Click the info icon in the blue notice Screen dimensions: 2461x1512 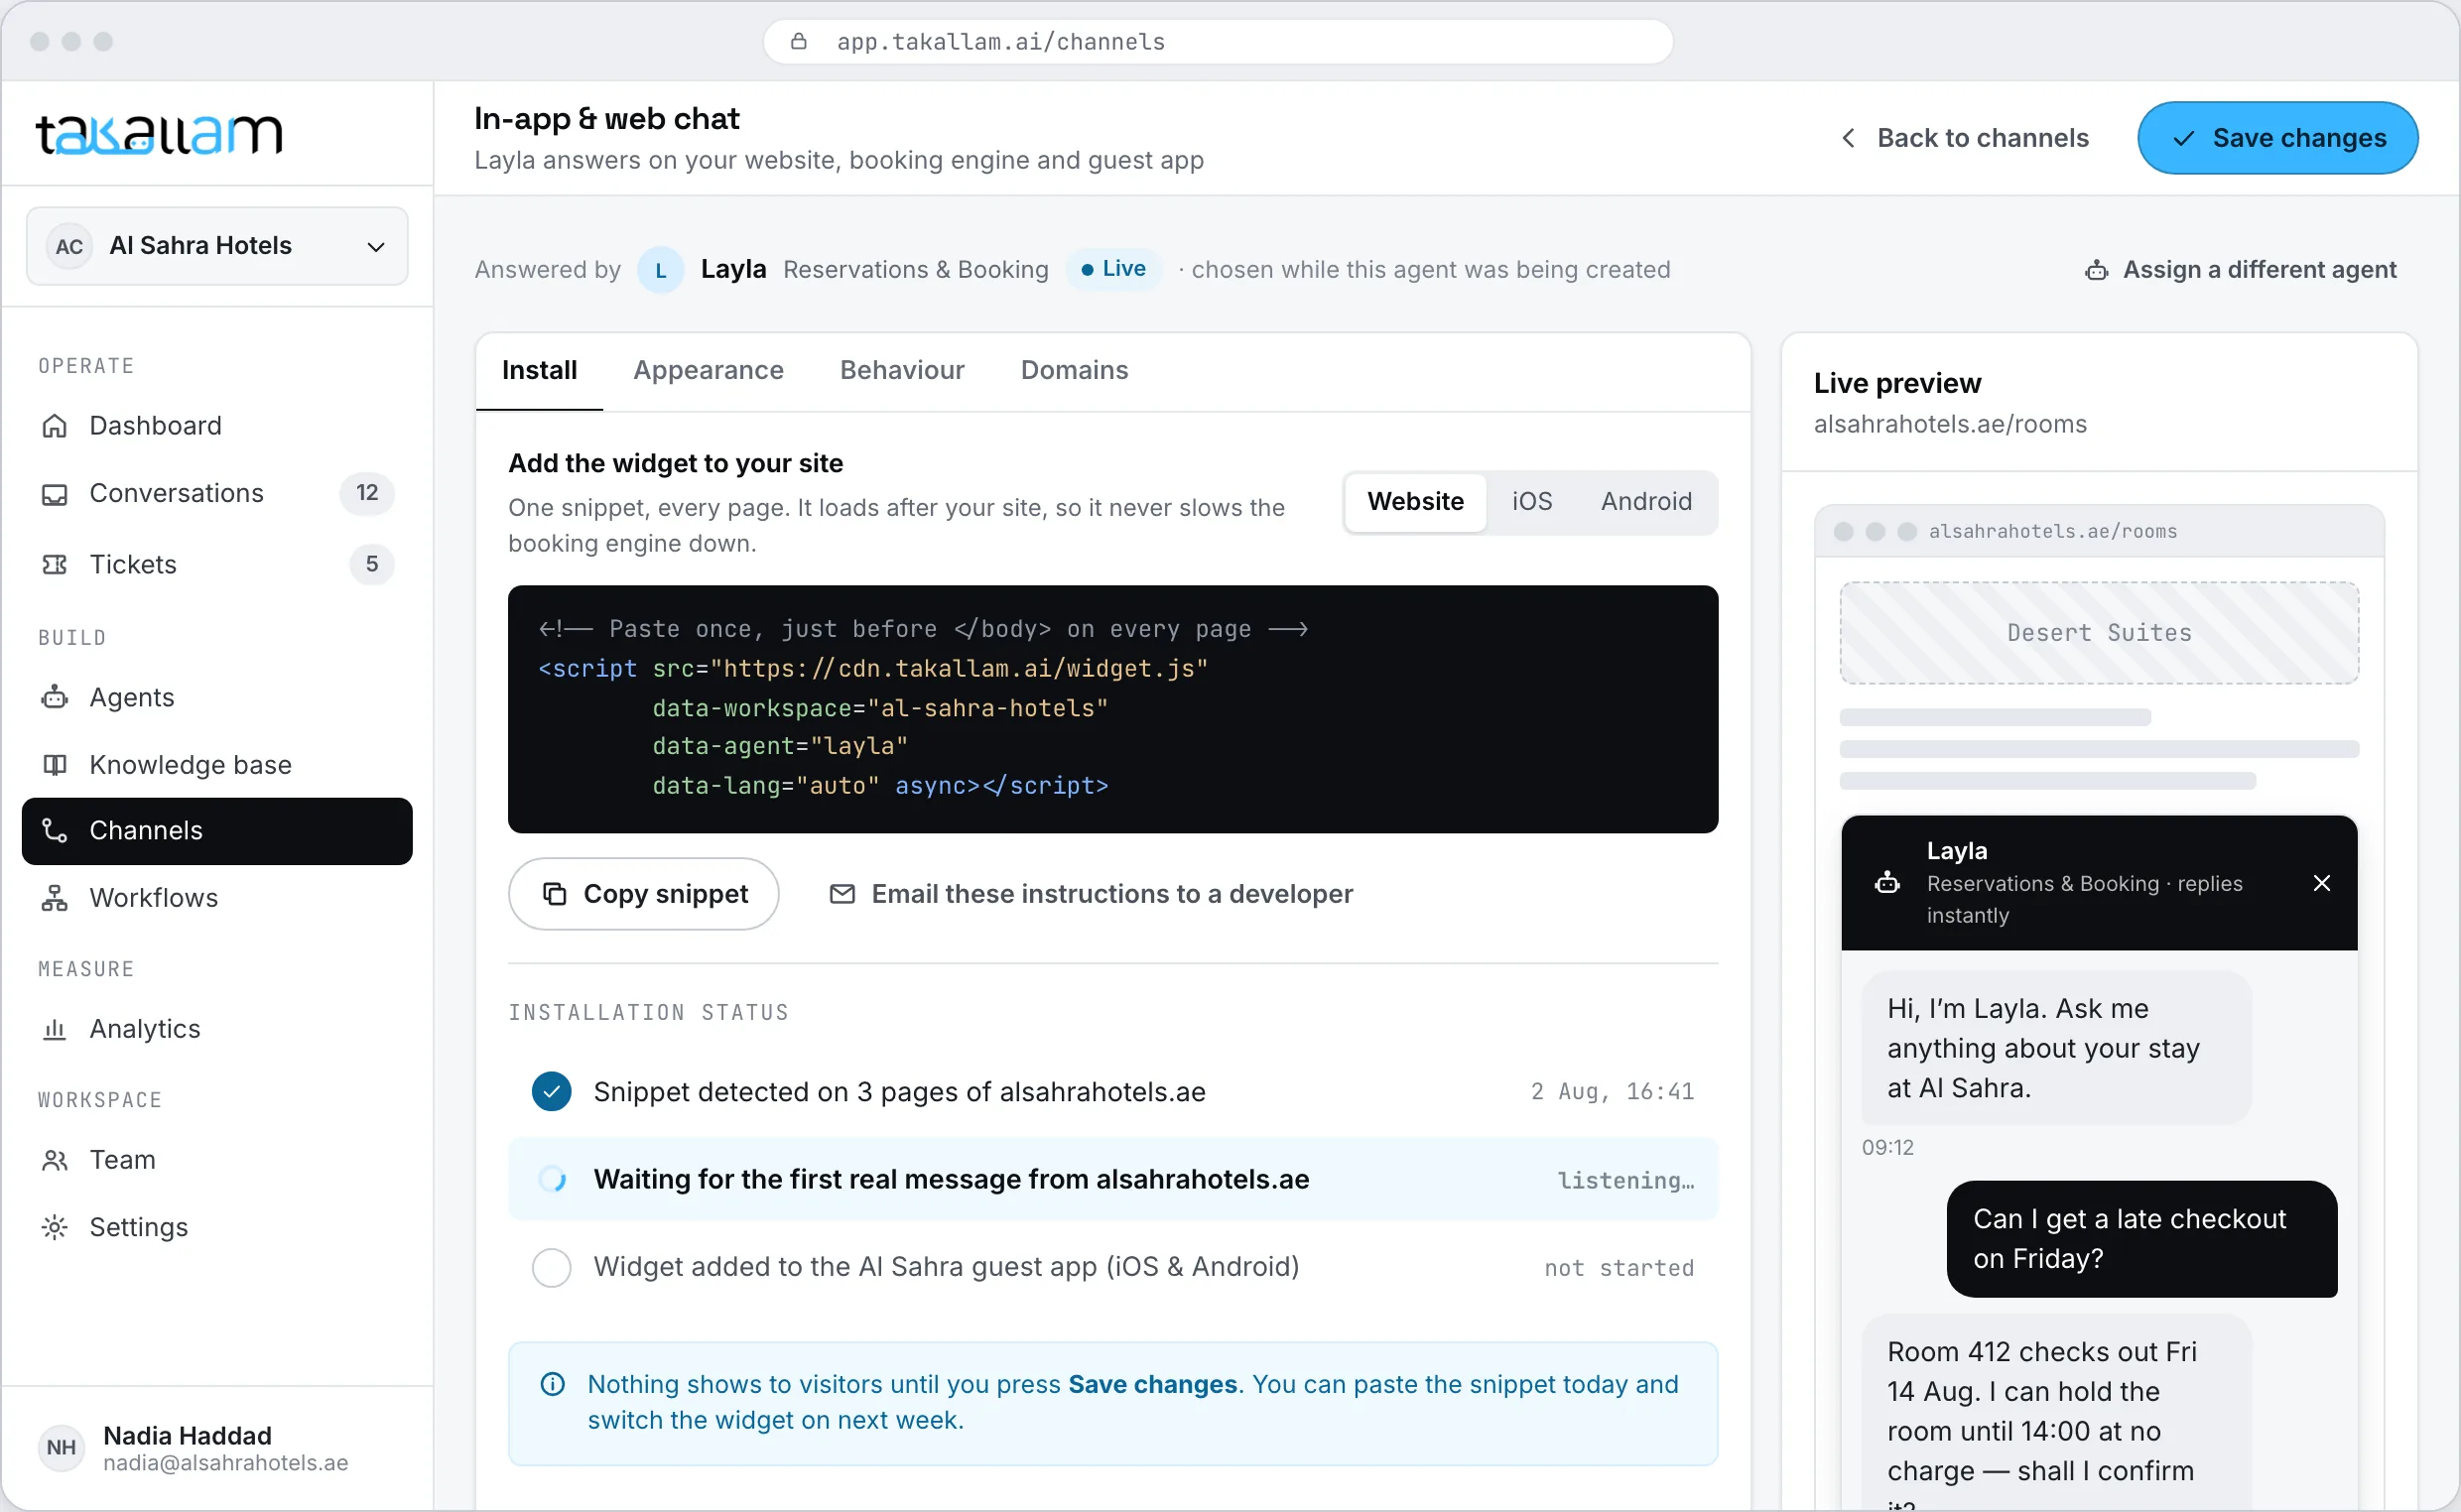point(552,1385)
